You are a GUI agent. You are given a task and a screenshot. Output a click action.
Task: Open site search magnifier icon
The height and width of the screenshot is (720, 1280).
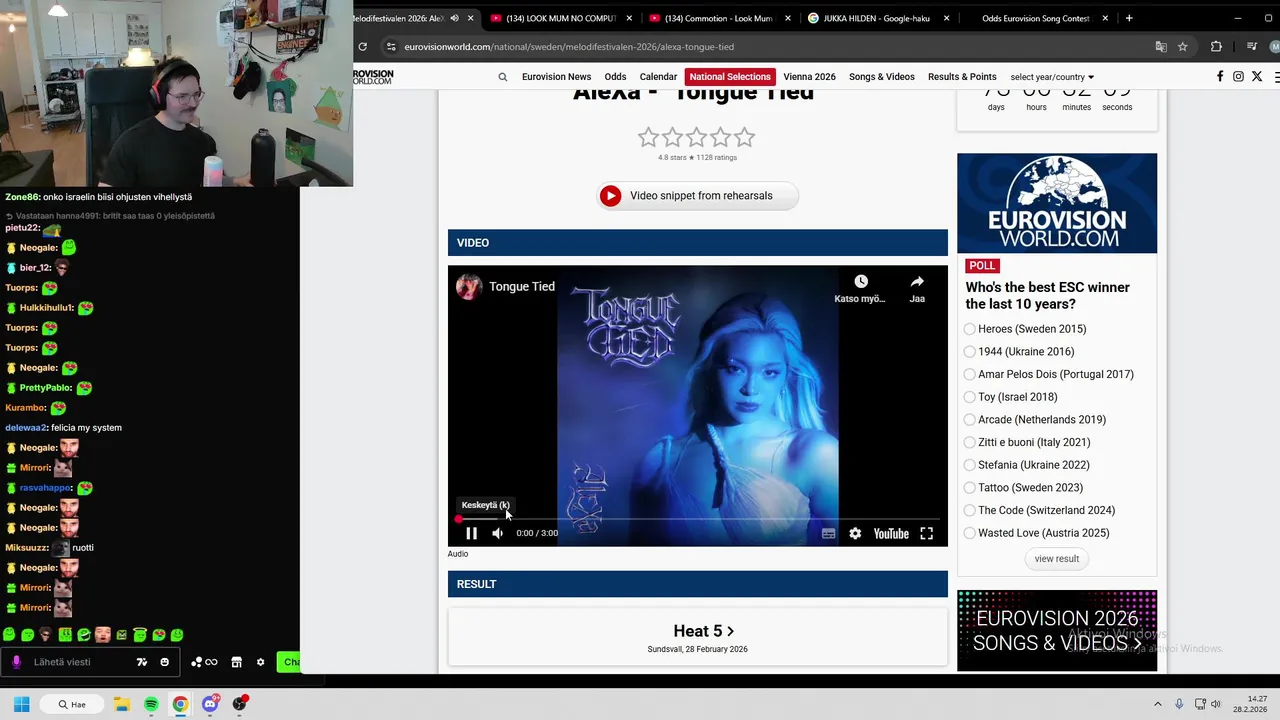503,77
